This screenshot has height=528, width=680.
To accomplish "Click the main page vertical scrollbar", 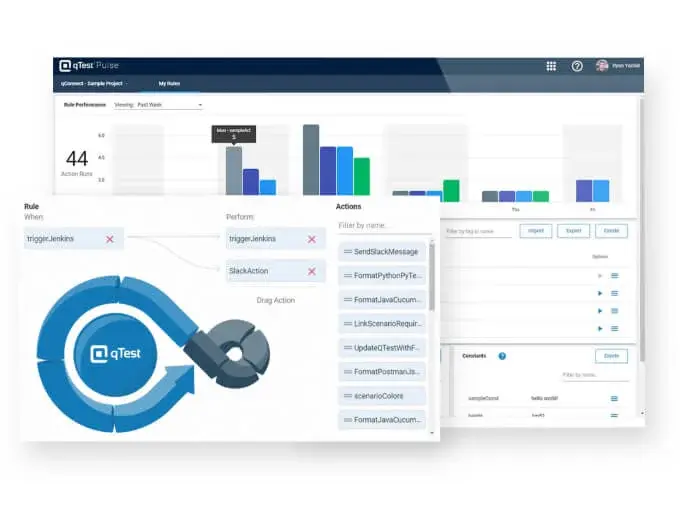I will pyautogui.click(x=642, y=230).
